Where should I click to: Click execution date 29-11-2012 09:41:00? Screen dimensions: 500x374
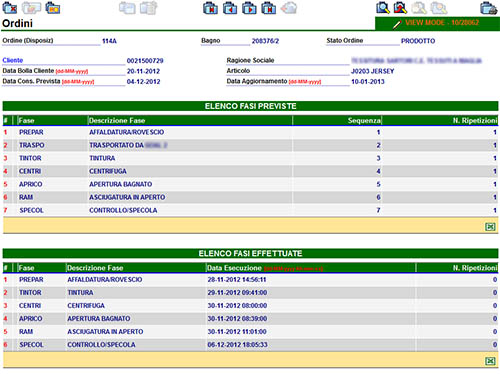point(237,293)
